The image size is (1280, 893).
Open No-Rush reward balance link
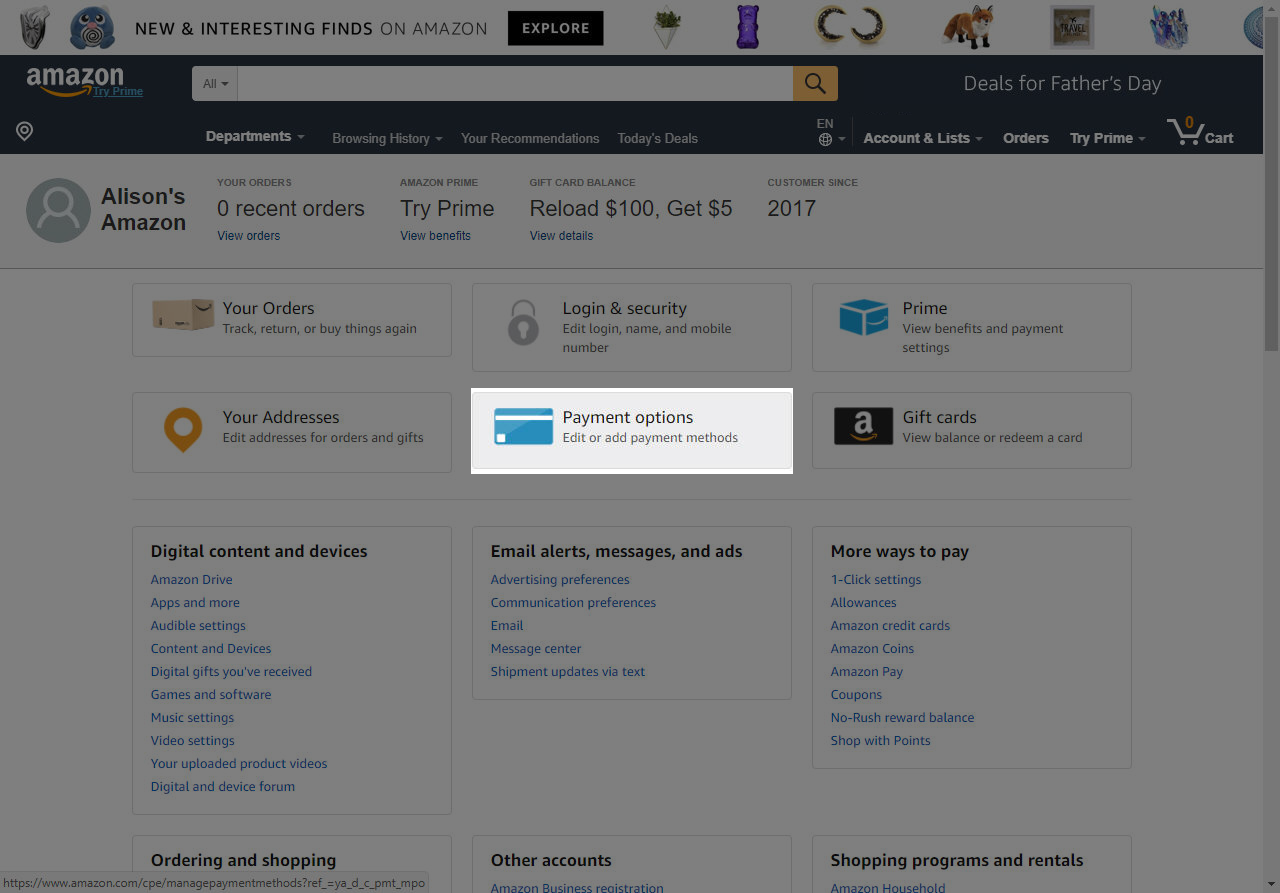pos(902,718)
